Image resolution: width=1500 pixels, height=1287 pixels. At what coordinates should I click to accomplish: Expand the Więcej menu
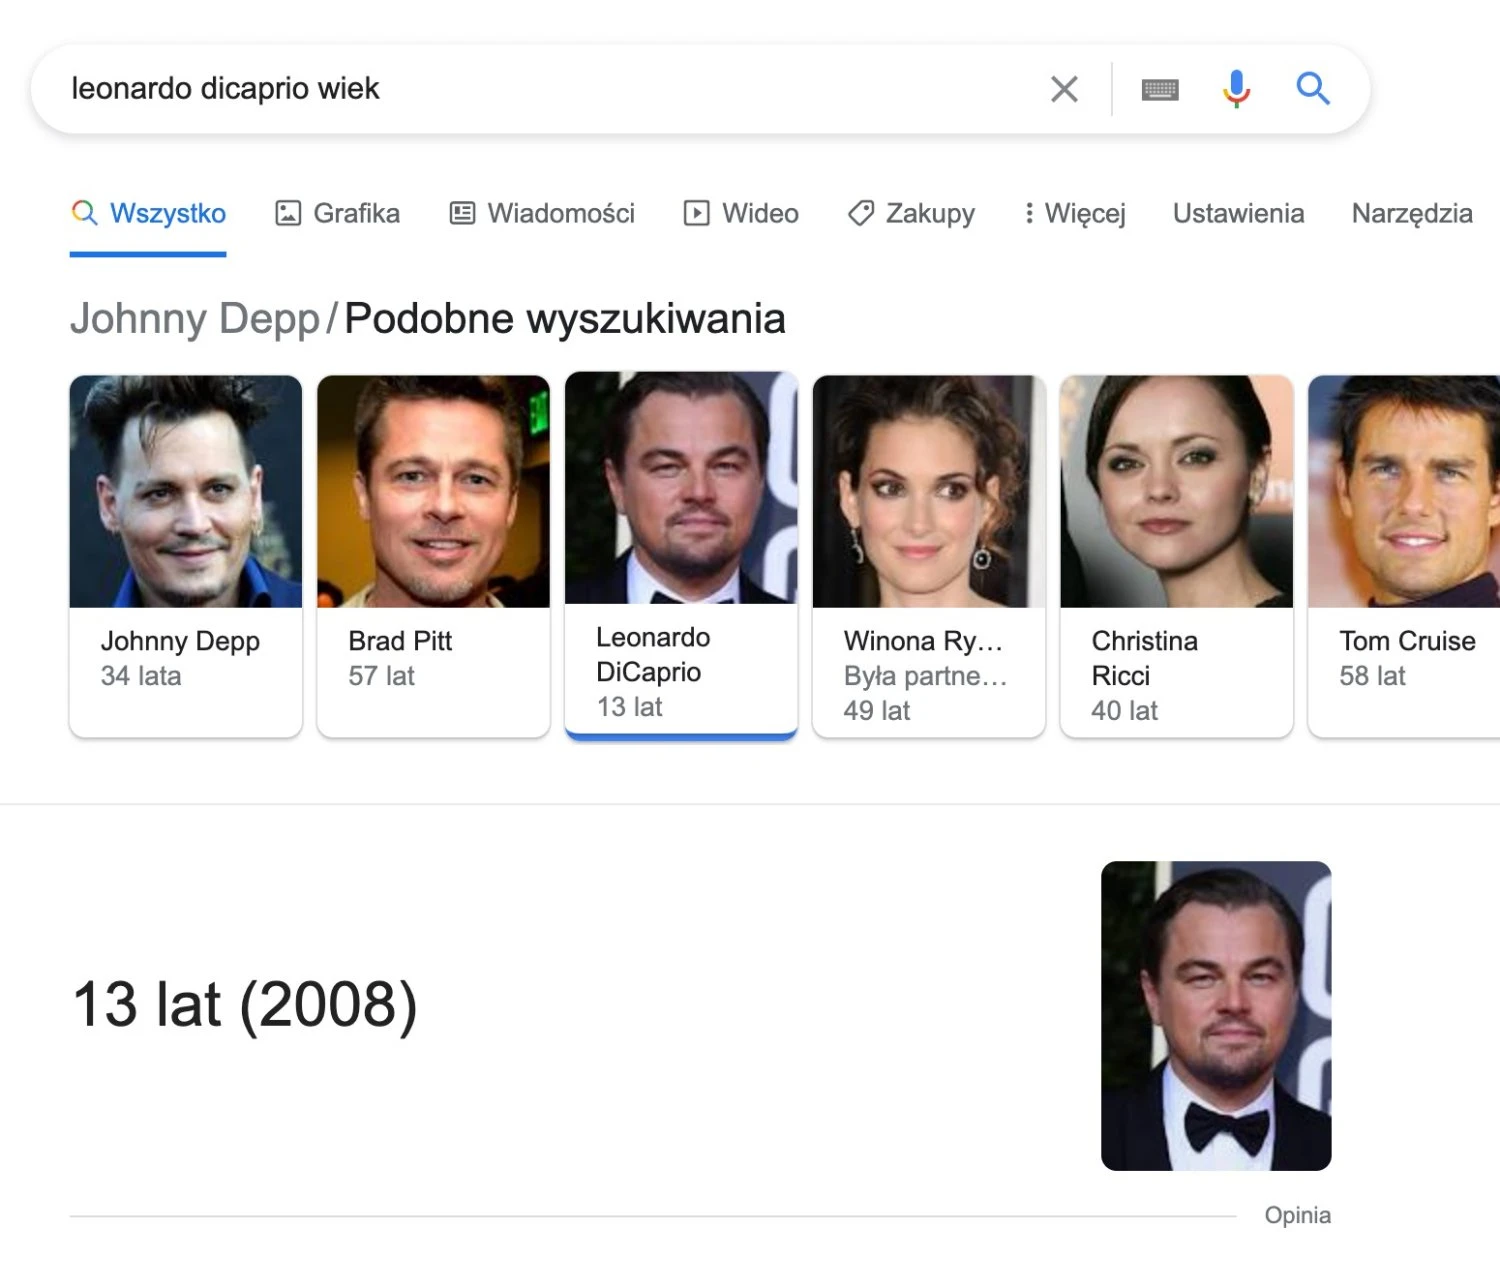click(x=1075, y=214)
